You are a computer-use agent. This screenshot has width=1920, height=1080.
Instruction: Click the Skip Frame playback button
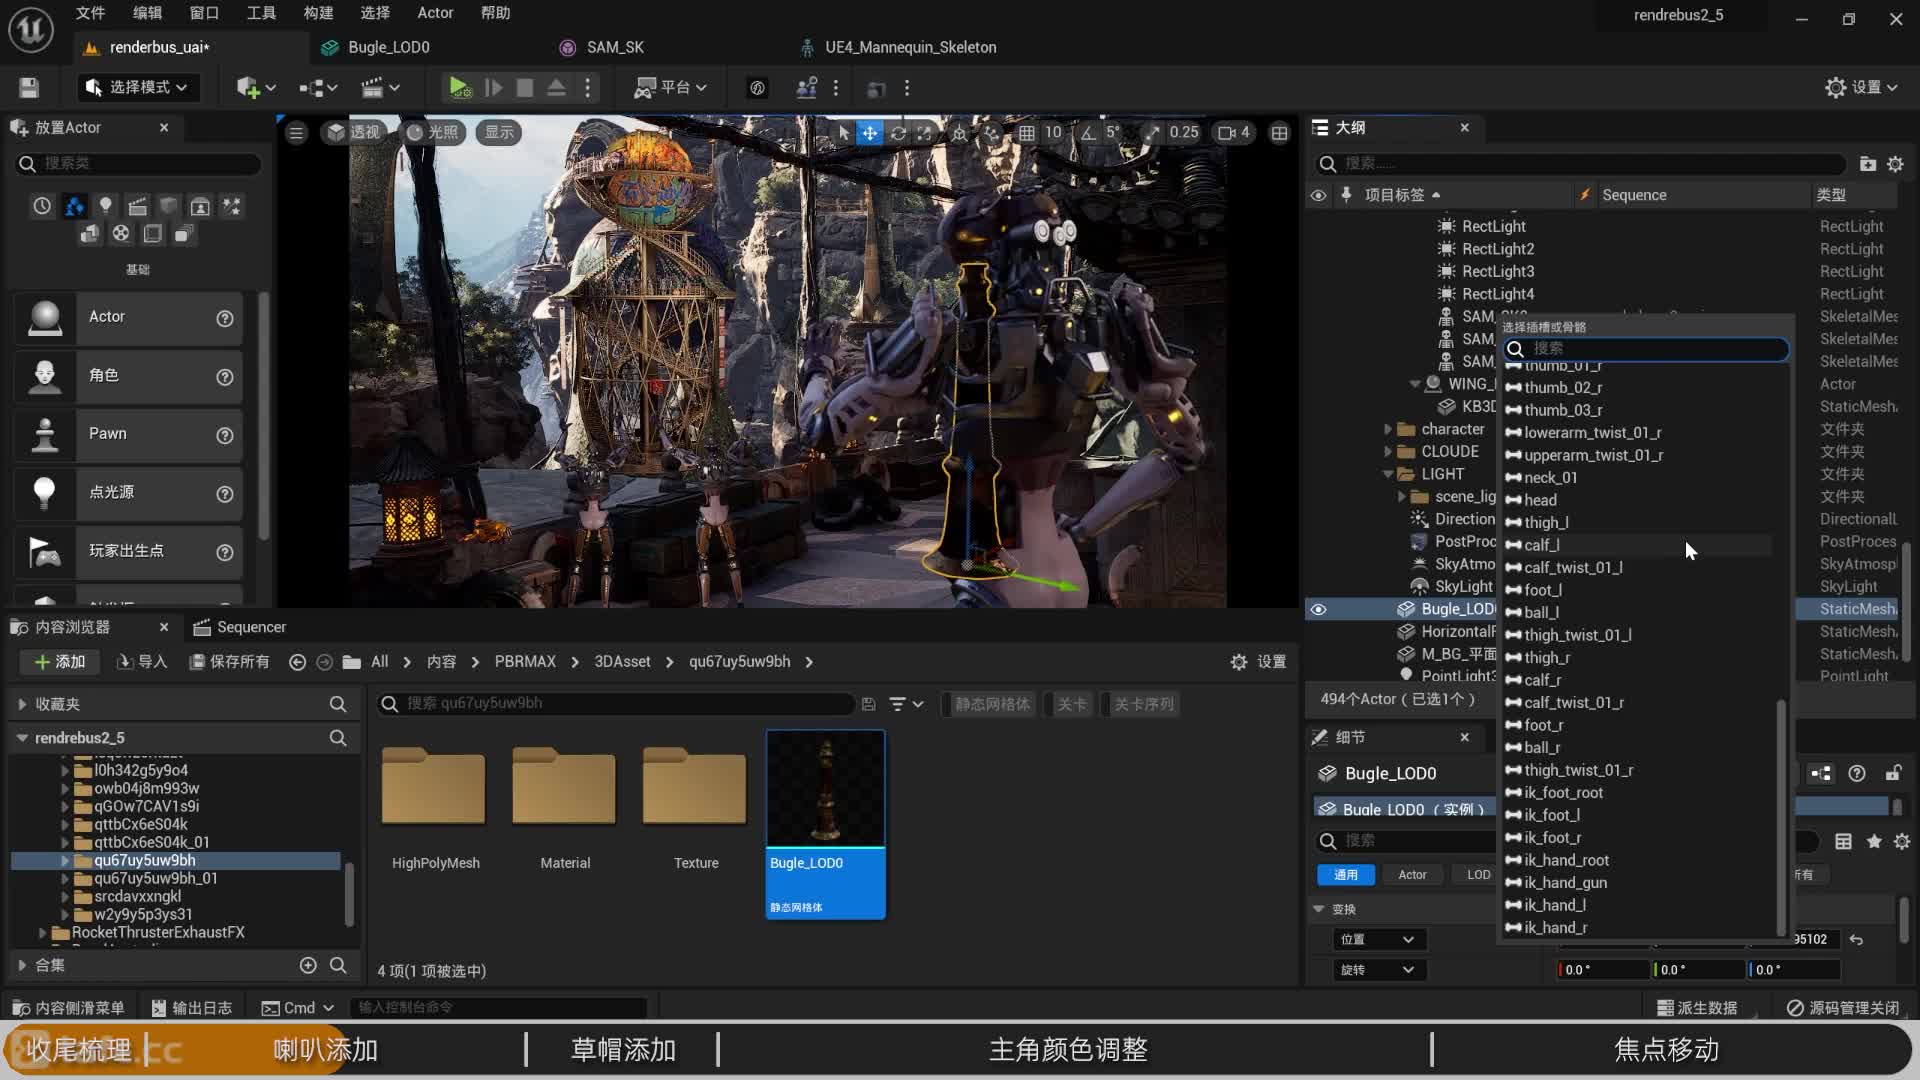[493, 88]
